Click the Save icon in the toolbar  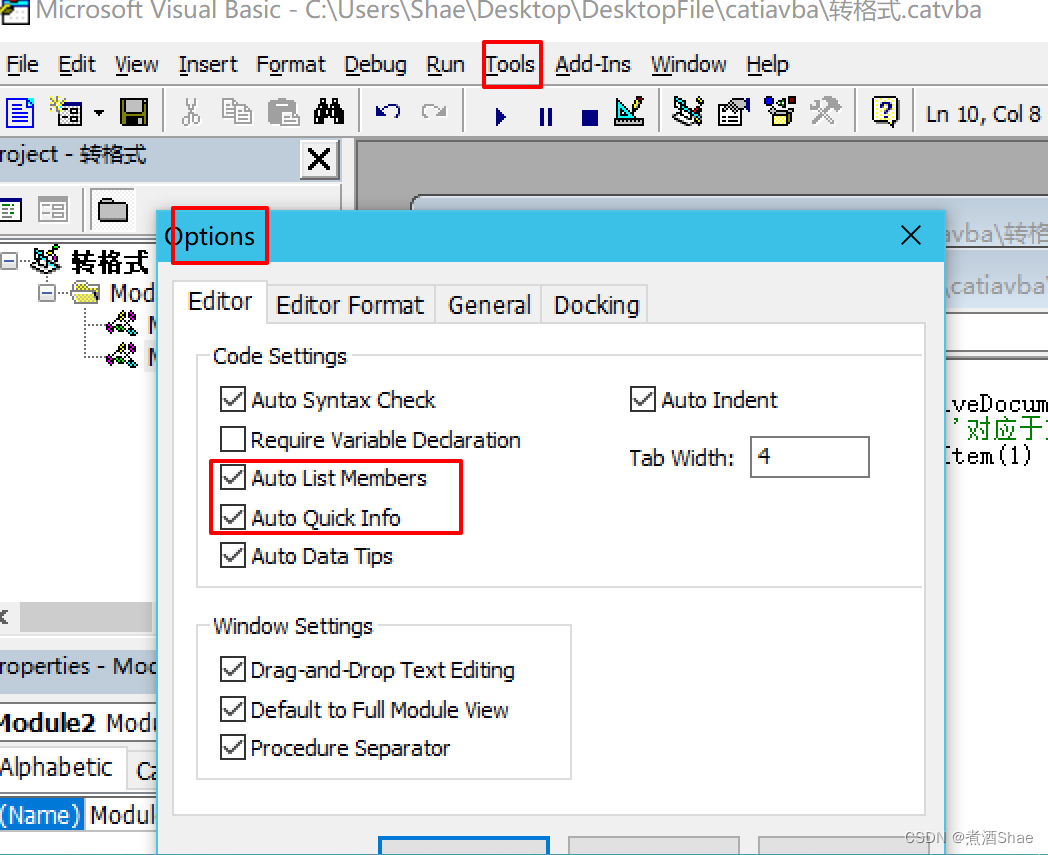pos(134,112)
